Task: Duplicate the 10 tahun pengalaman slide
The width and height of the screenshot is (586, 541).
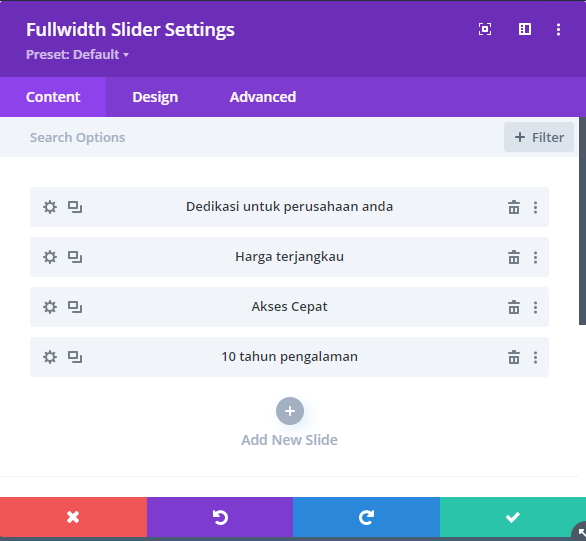Action: [x=75, y=357]
